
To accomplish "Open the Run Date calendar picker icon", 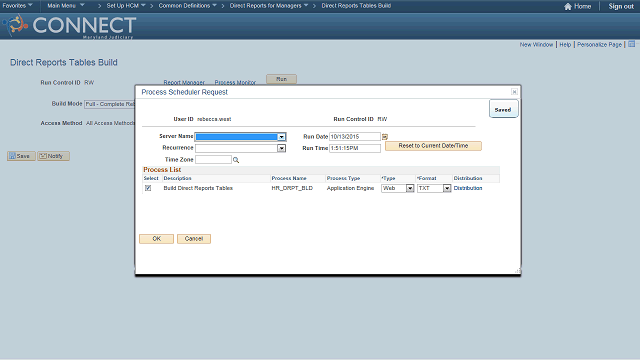I will pos(384,137).
